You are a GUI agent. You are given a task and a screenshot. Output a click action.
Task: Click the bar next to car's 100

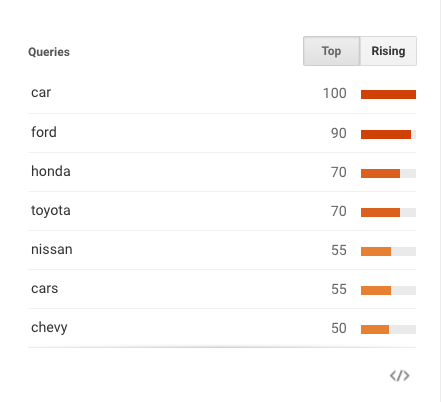(388, 94)
